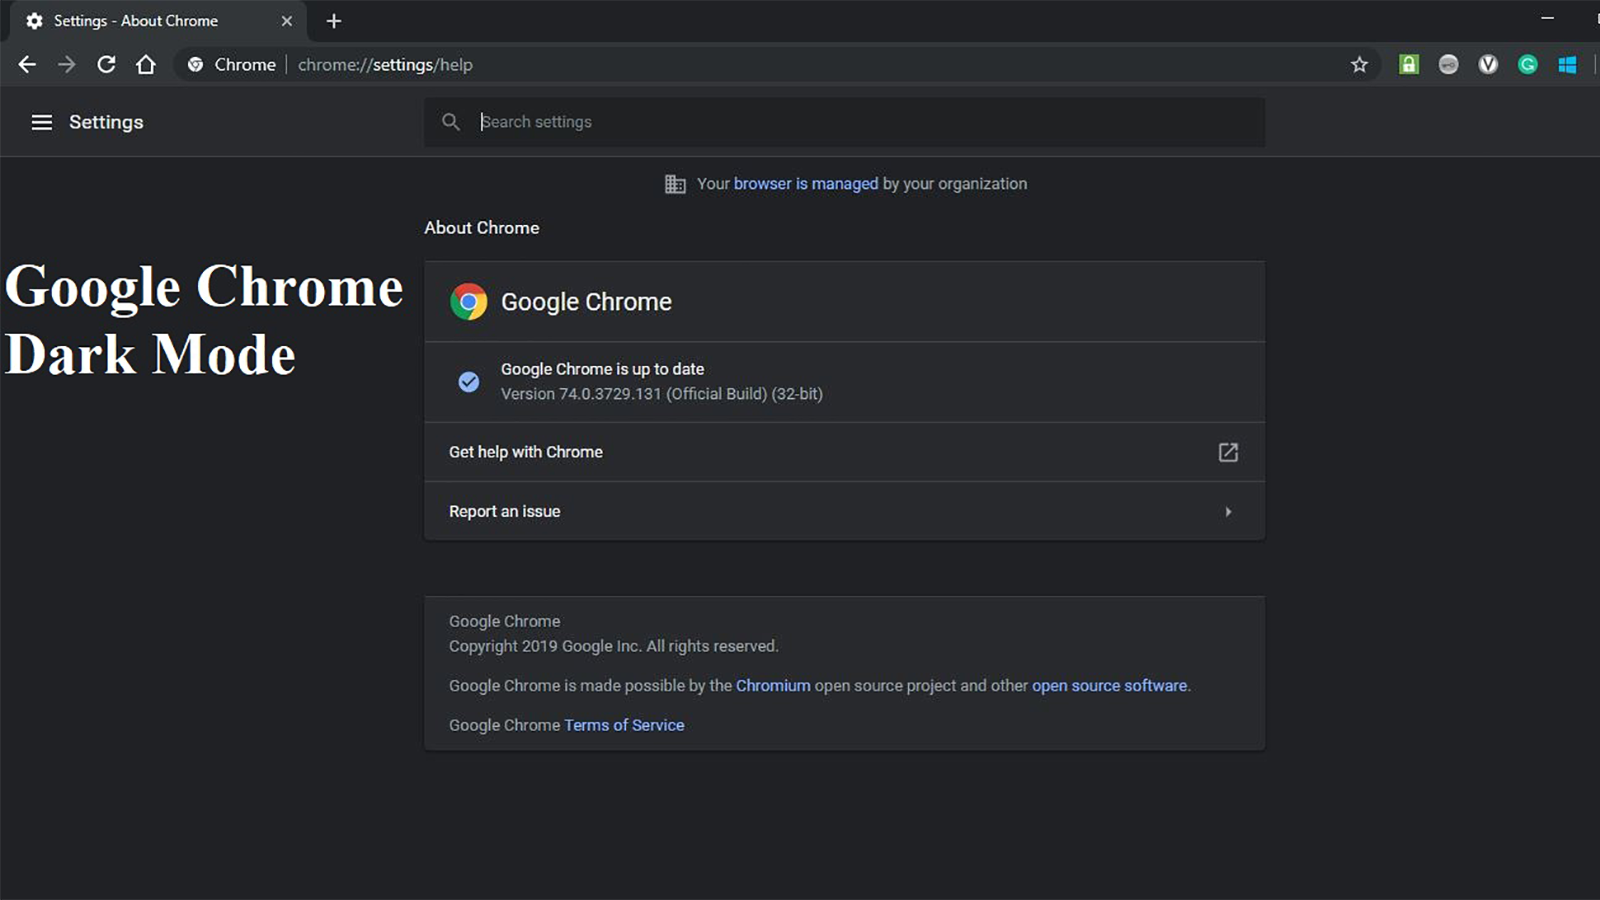Click the search magnifier in Search settings
The image size is (1600, 900).
pyautogui.click(x=450, y=122)
